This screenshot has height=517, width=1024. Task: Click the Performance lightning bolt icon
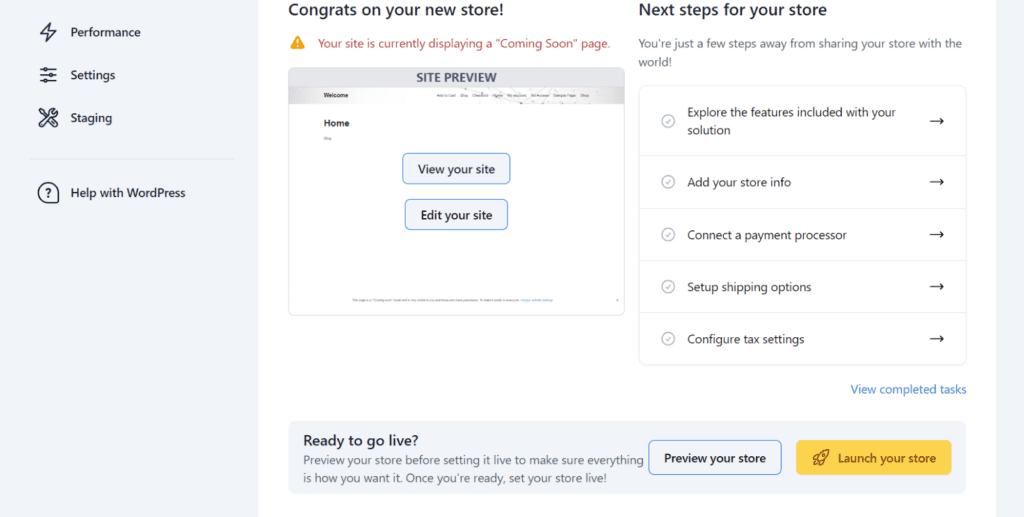pyautogui.click(x=48, y=32)
